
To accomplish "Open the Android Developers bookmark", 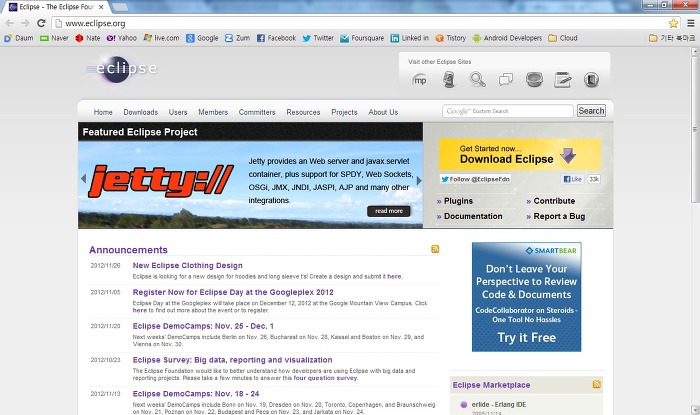I will tap(507, 38).
